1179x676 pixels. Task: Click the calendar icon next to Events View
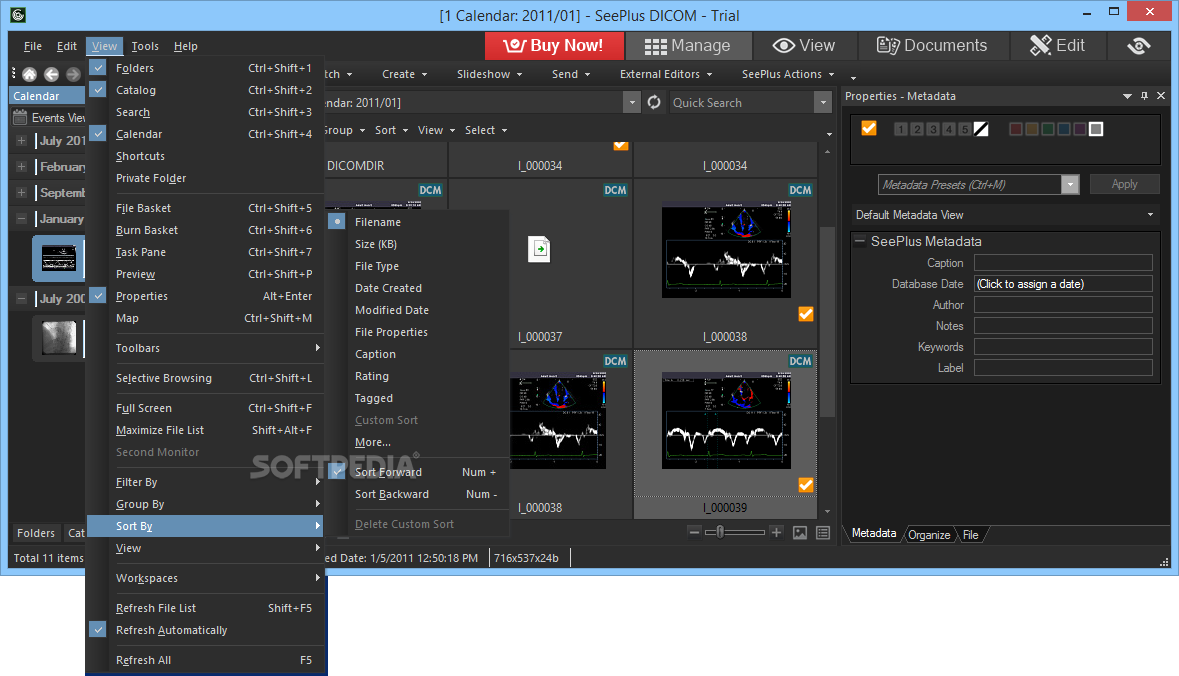[x=20, y=117]
